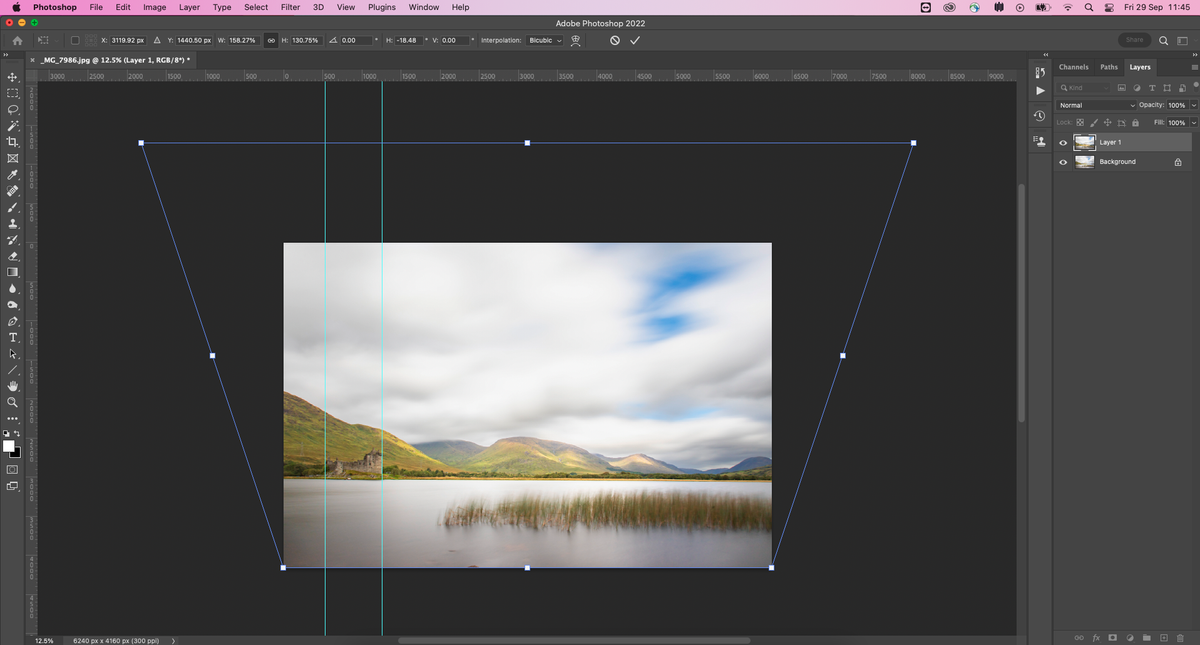Hide the Background layer eye icon
The height and width of the screenshot is (645, 1200).
point(1063,162)
